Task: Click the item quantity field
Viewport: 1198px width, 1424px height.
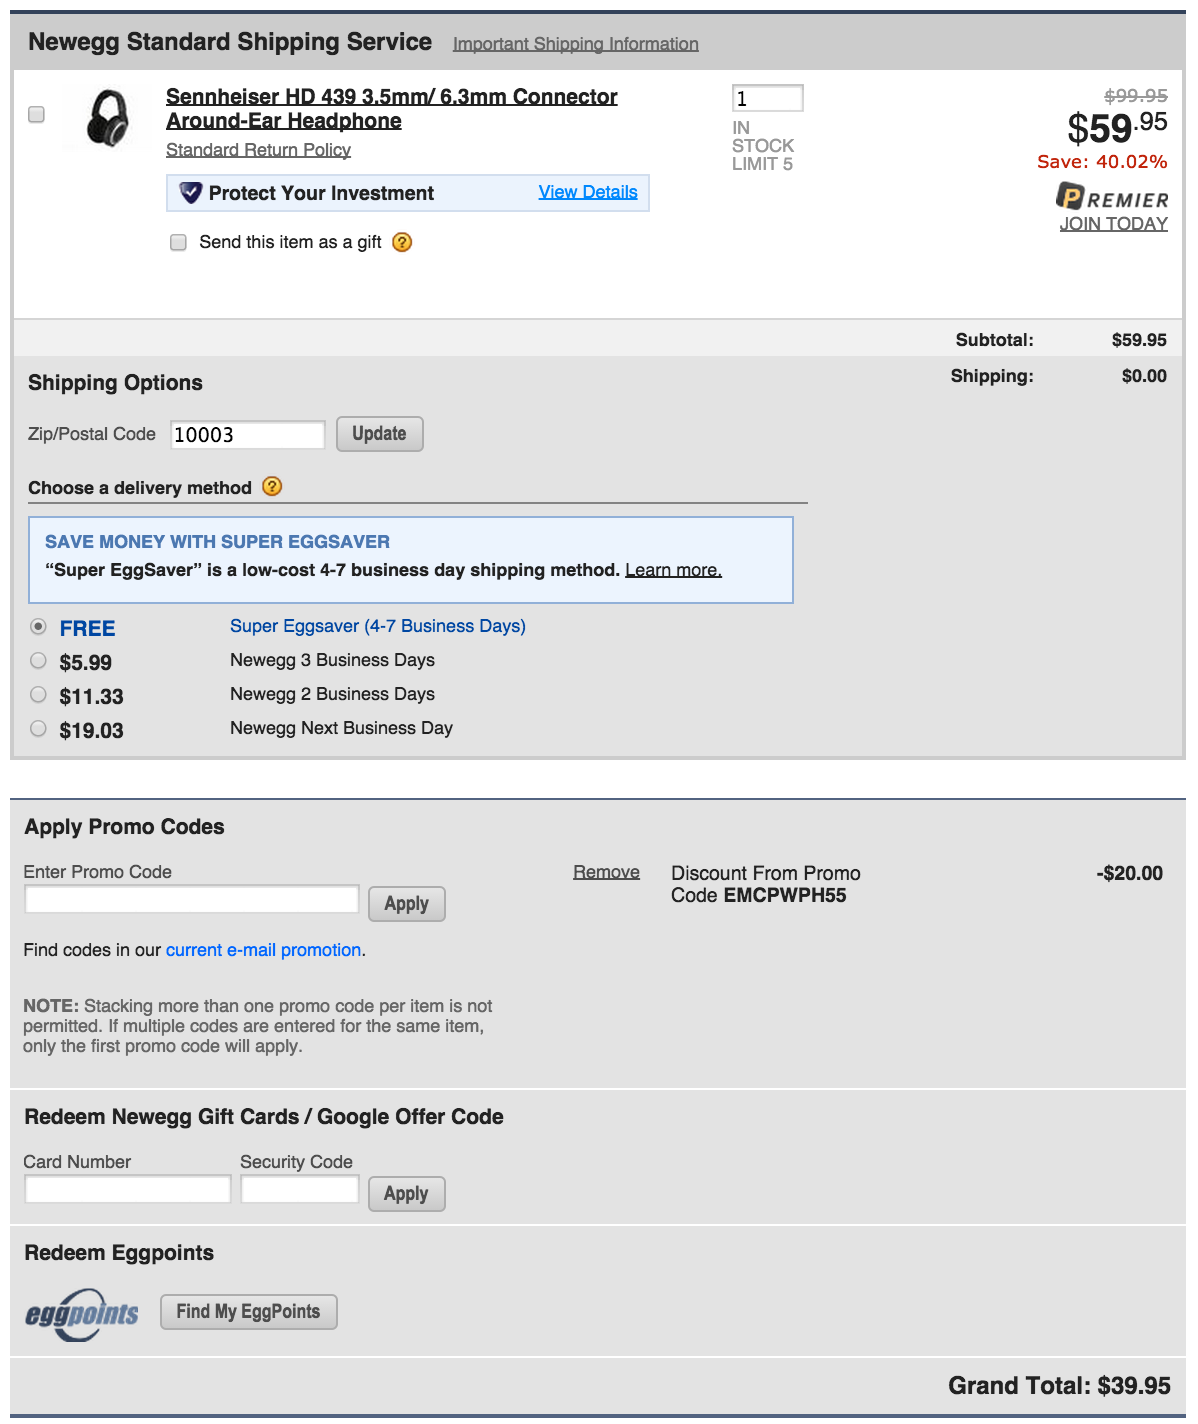Action: click(767, 98)
